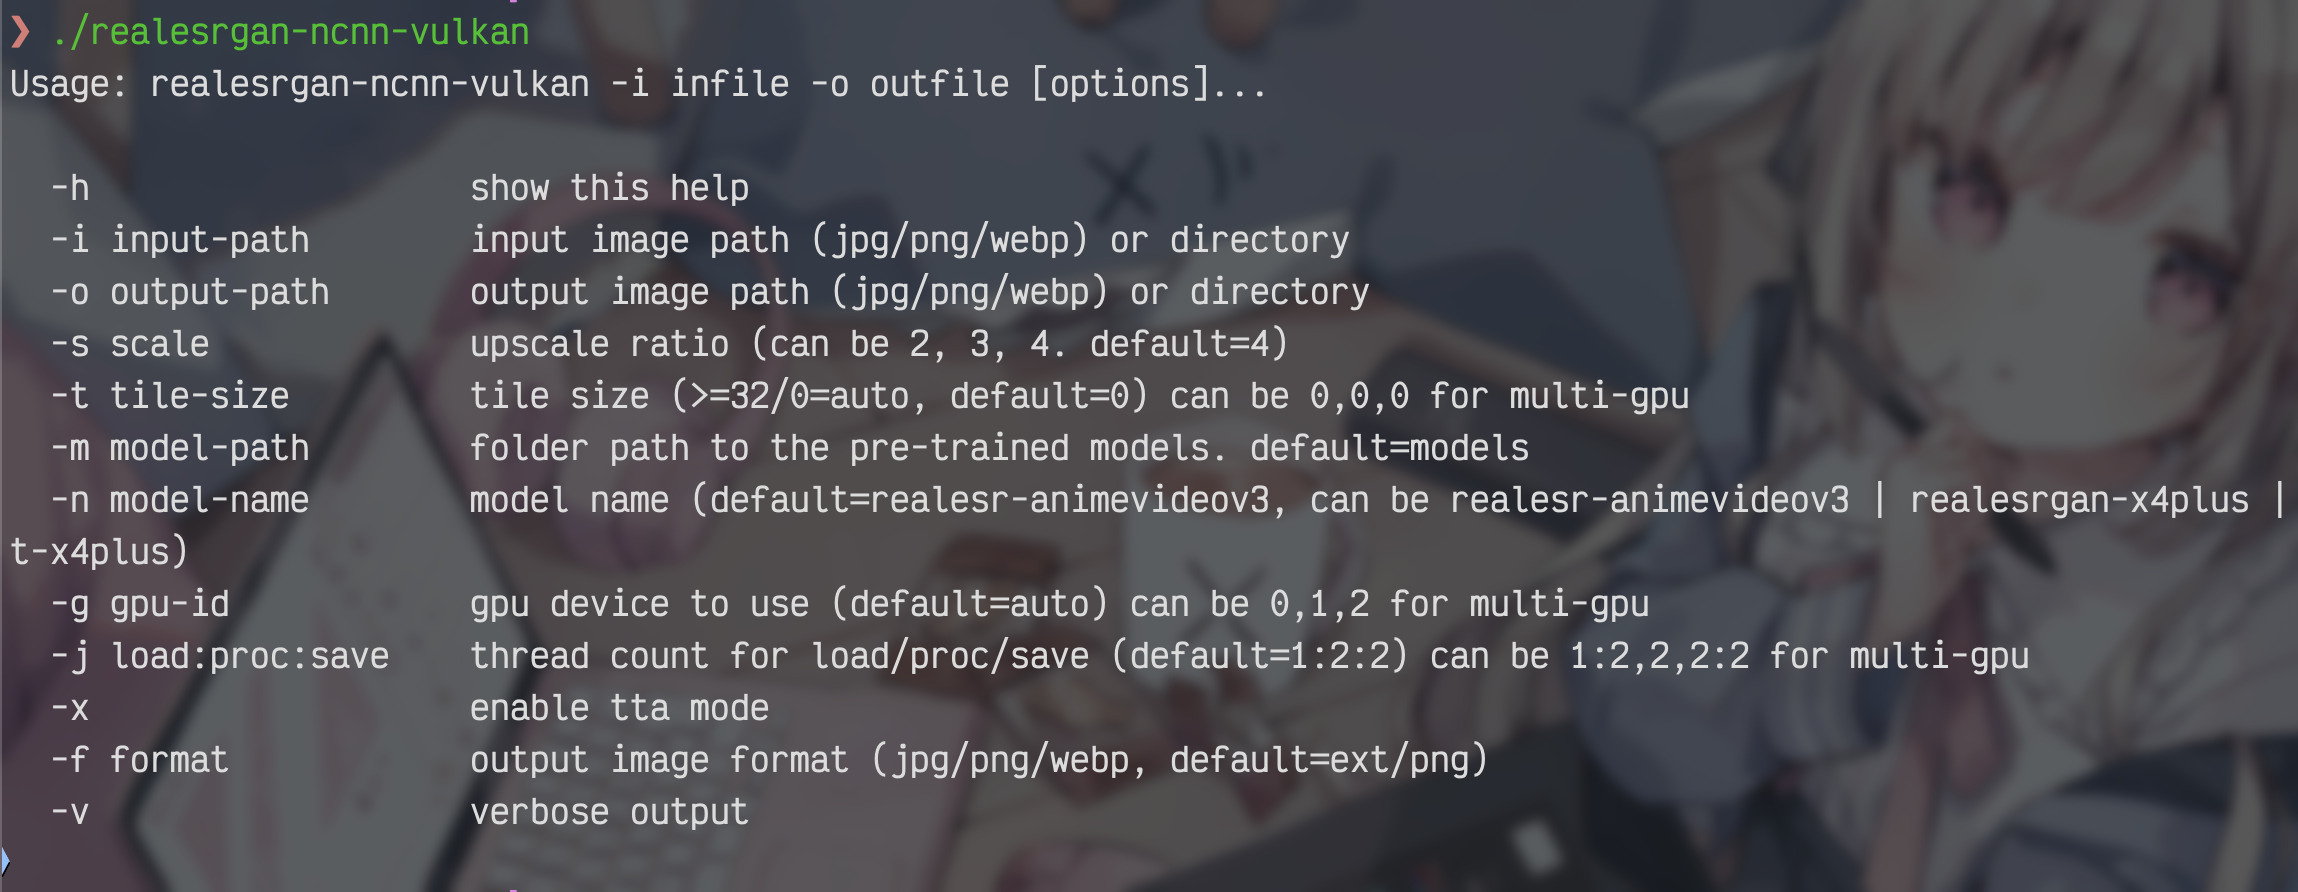Click the blue prompt marker at bottom-left
Screen dimensions: 2298x892
5,861
